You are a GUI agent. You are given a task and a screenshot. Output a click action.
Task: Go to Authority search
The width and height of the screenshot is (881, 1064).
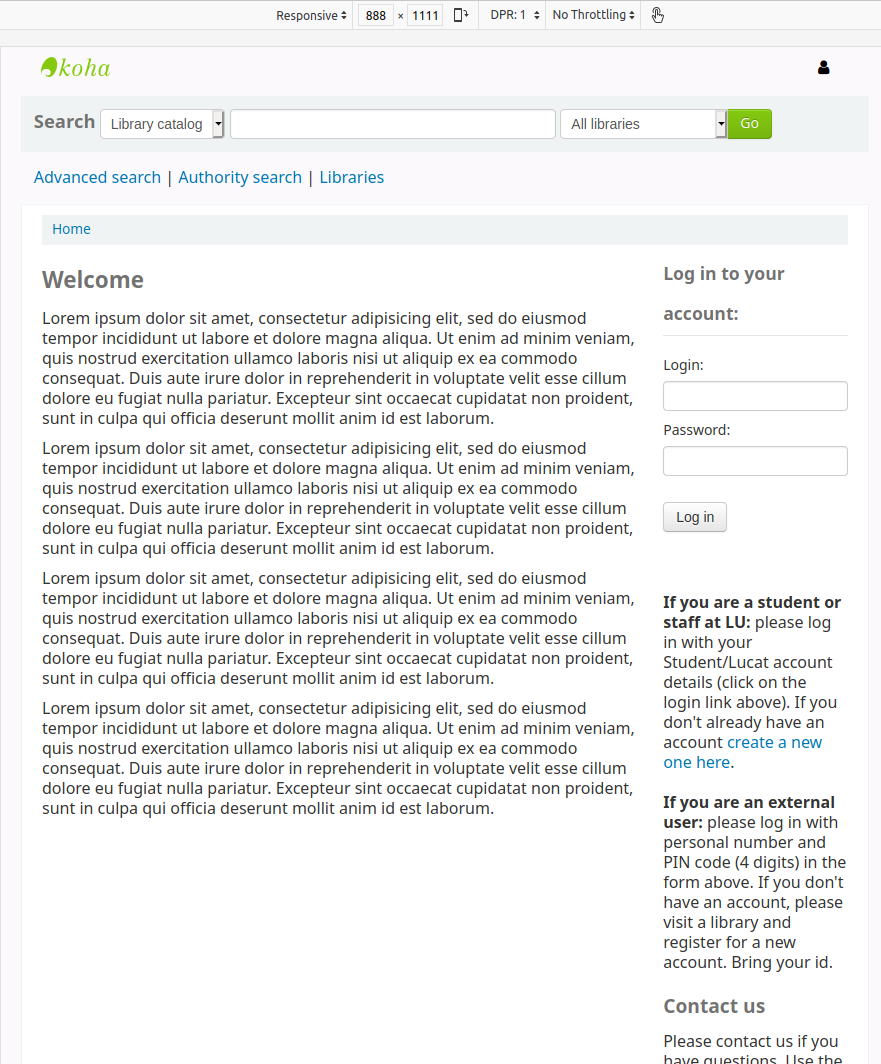(x=240, y=177)
